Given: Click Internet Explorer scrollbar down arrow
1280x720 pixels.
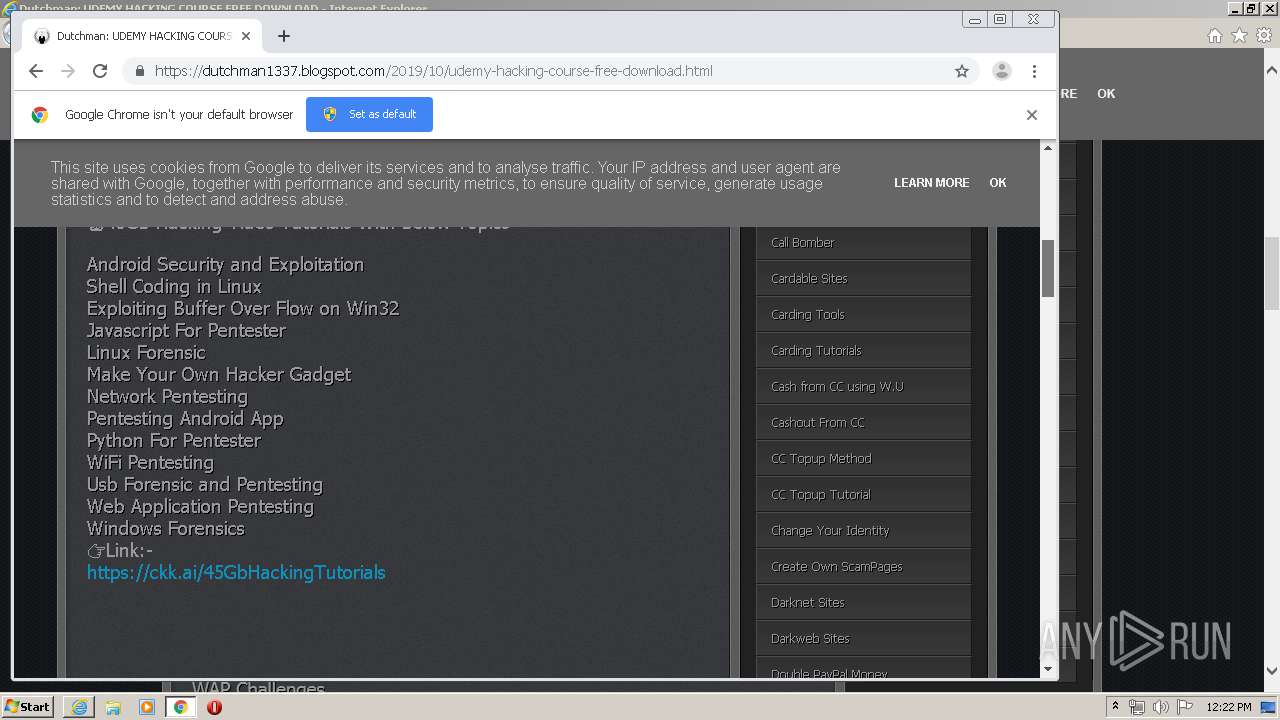Looking at the screenshot, I should tap(1272, 672).
